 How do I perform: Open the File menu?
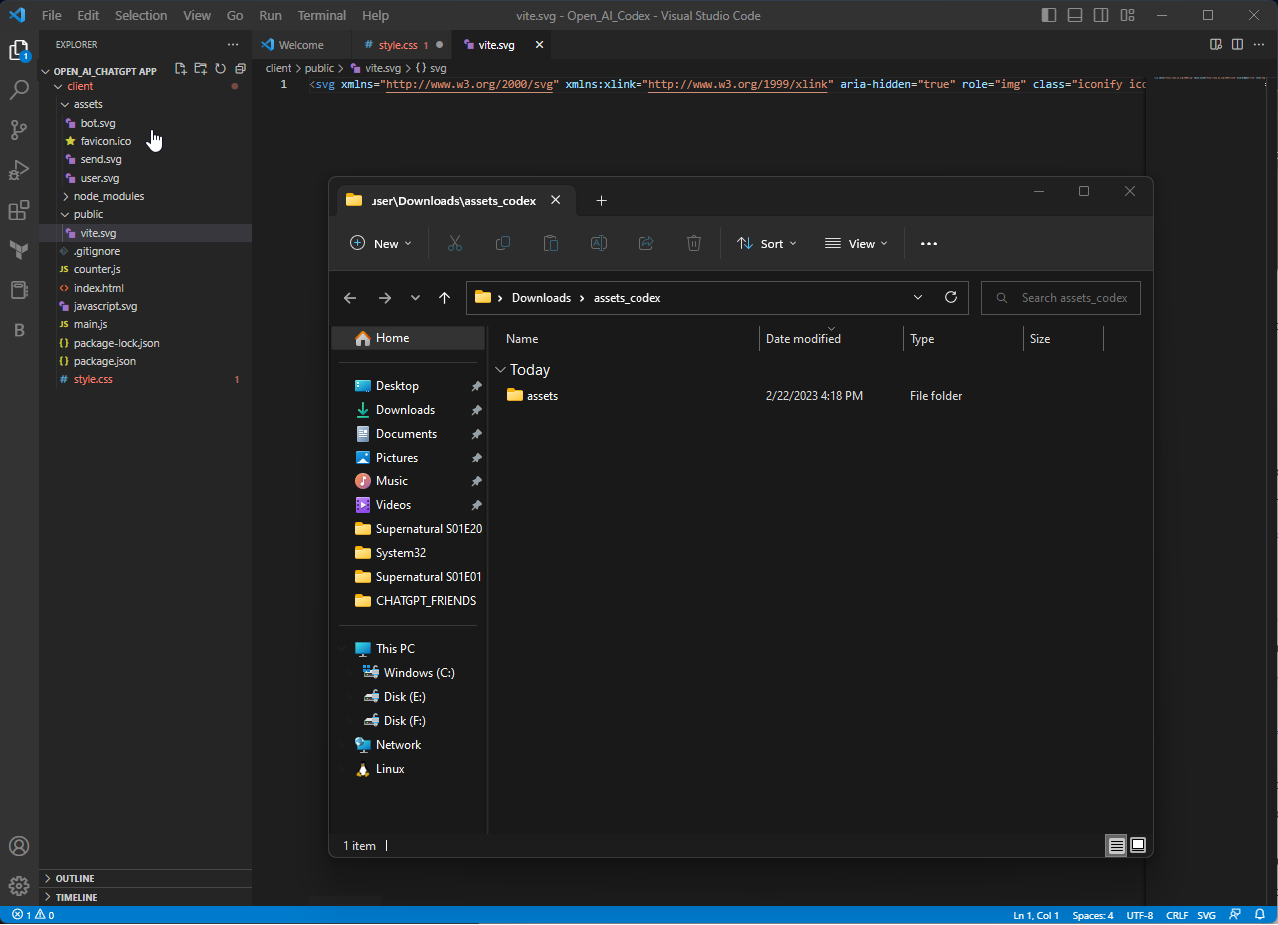click(52, 15)
